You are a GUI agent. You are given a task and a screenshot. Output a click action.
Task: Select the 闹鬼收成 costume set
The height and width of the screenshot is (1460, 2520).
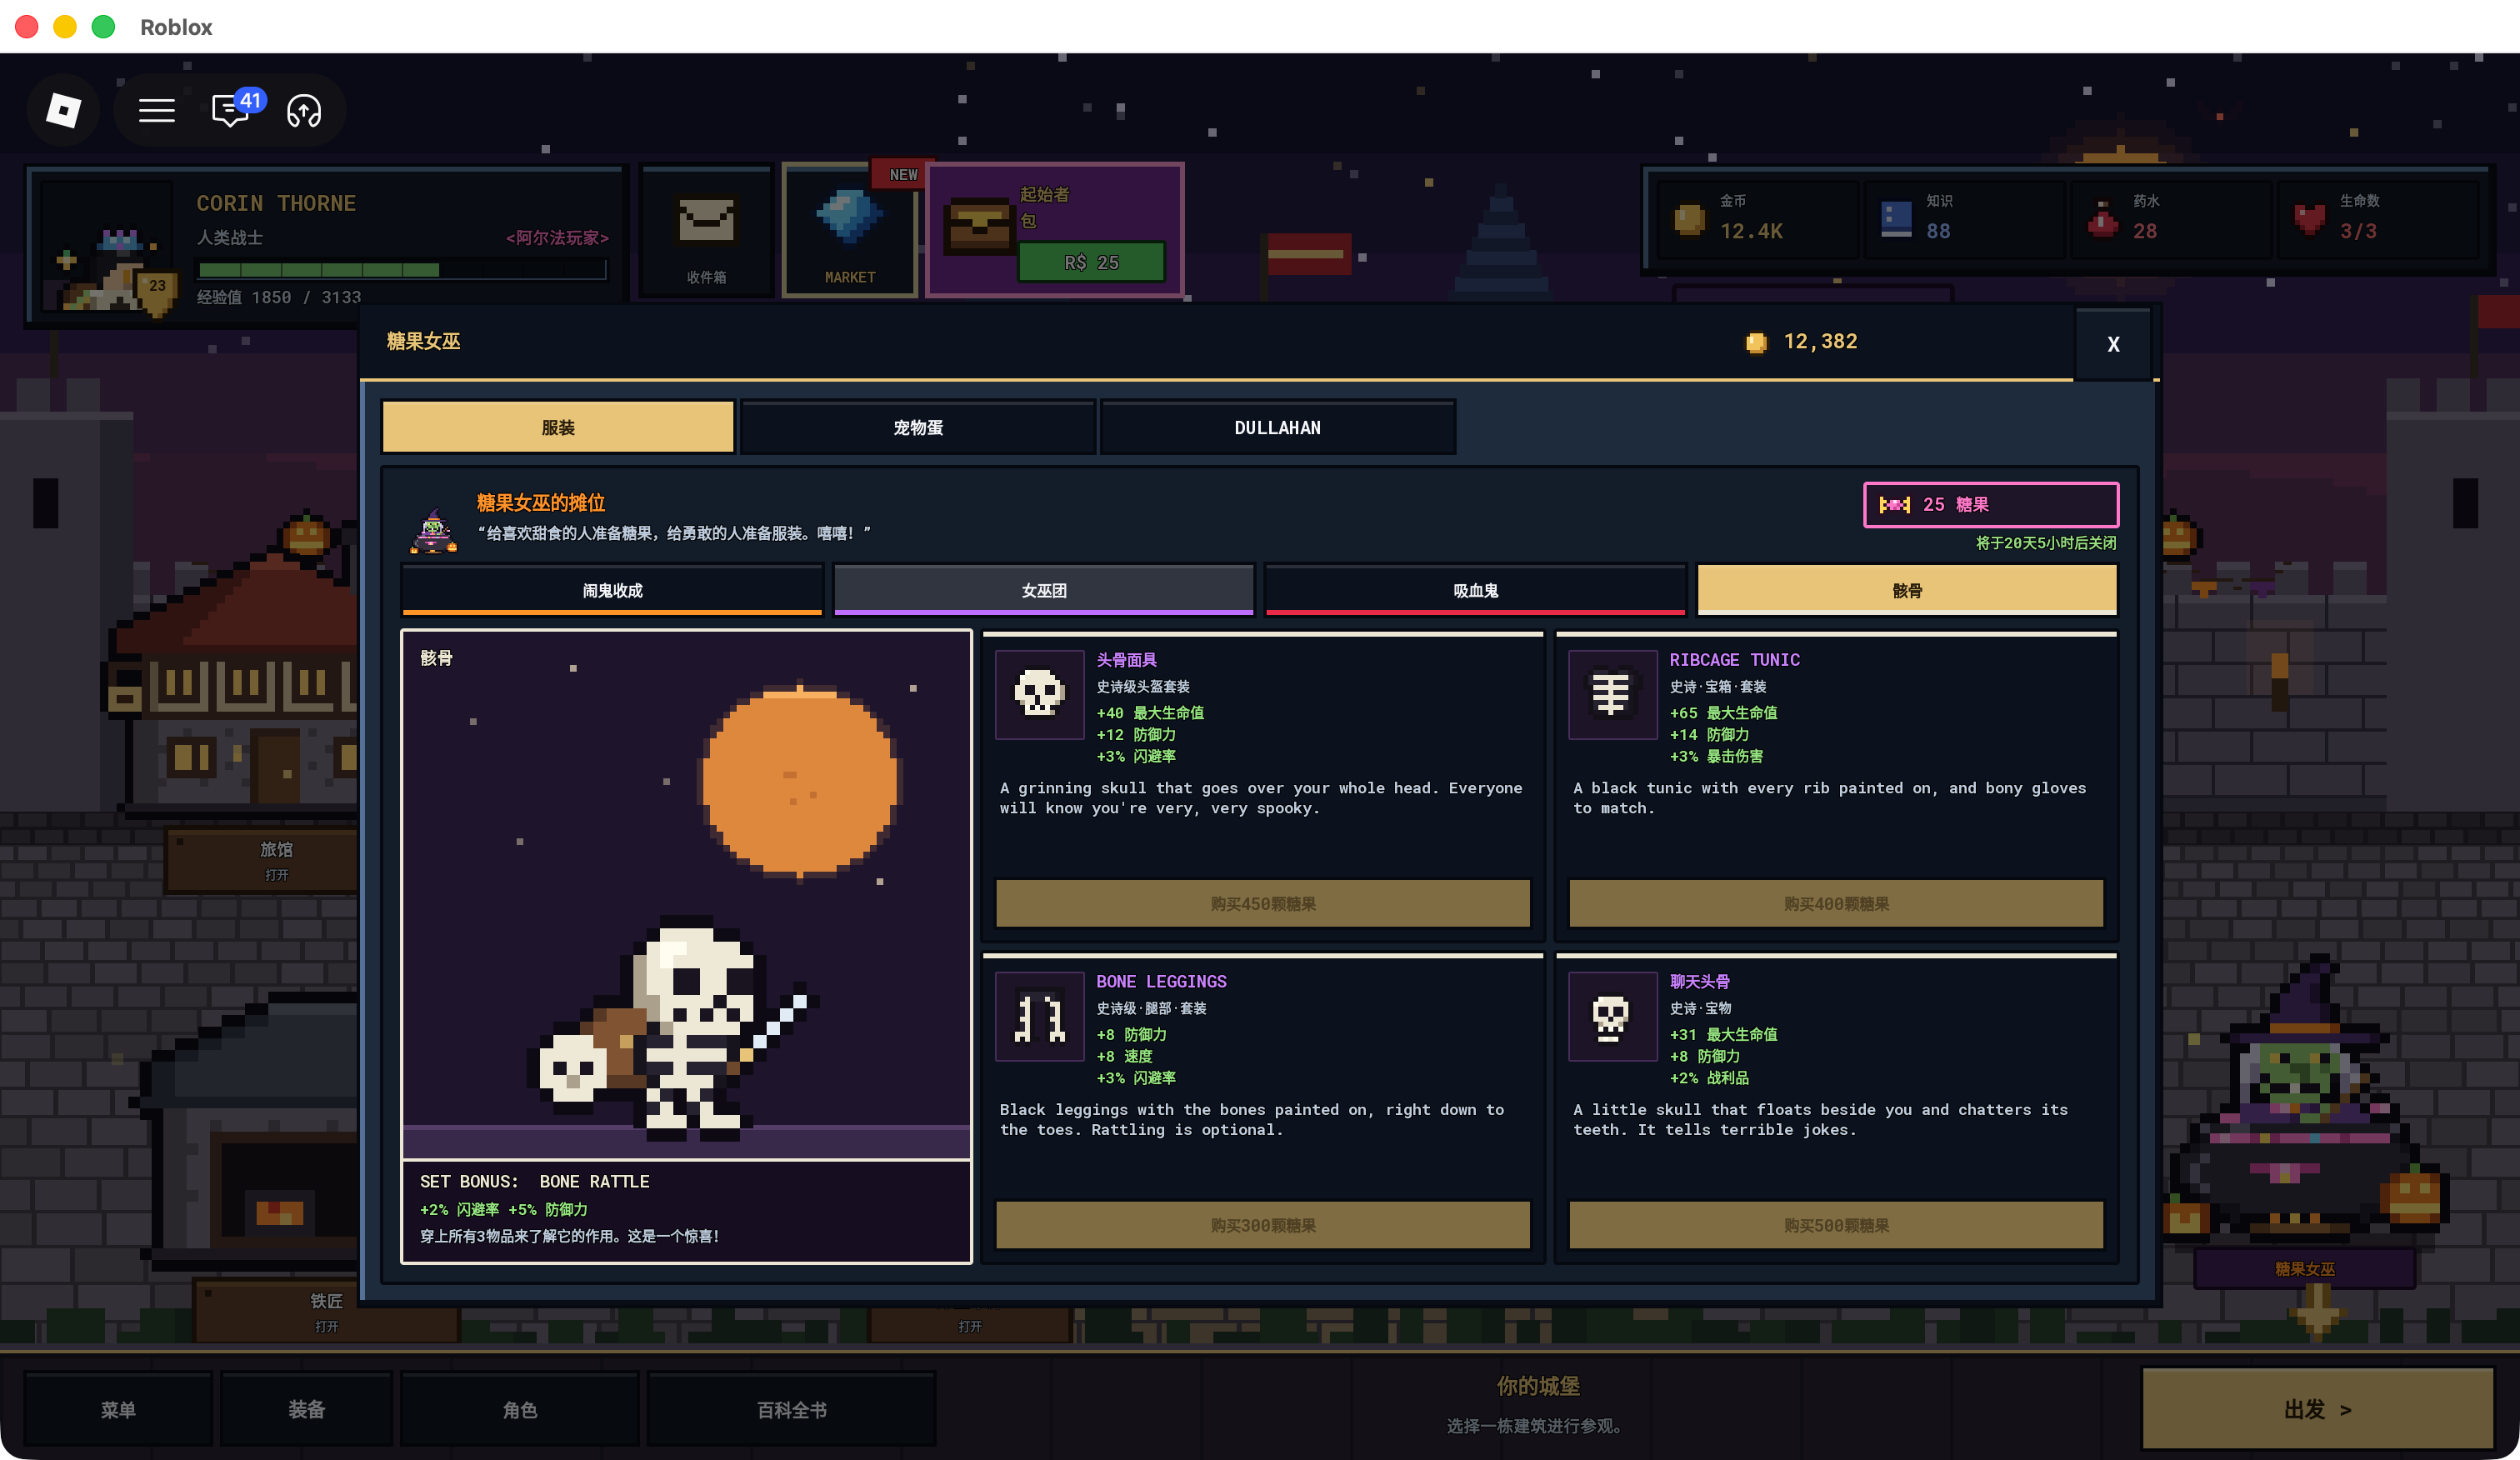click(x=612, y=590)
